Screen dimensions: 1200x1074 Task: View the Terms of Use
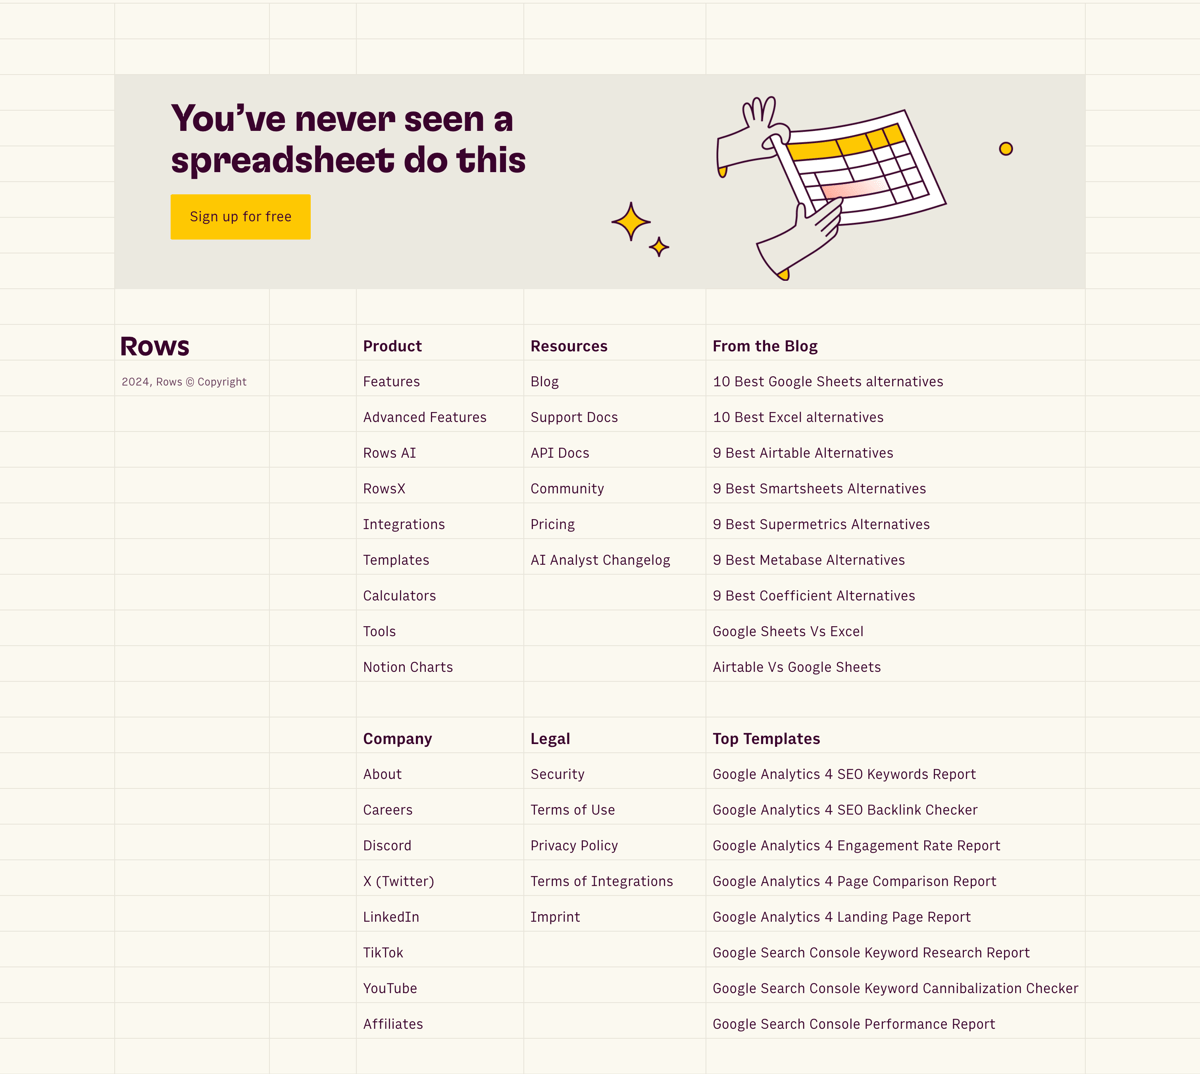point(572,809)
